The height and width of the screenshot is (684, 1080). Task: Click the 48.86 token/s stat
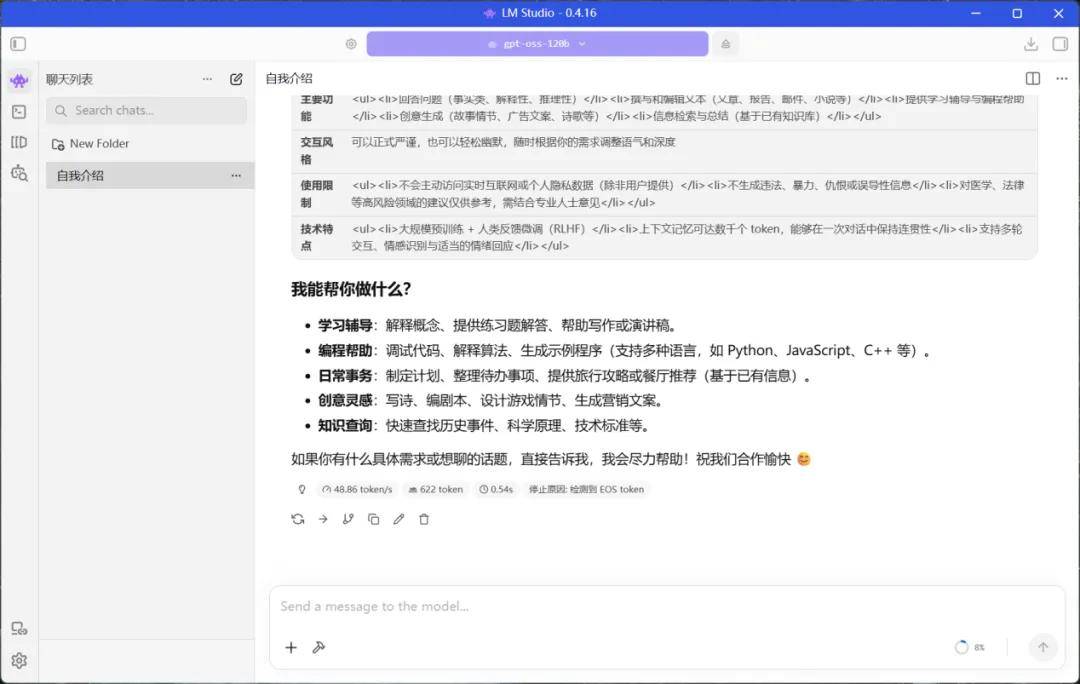tap(357, 490)
